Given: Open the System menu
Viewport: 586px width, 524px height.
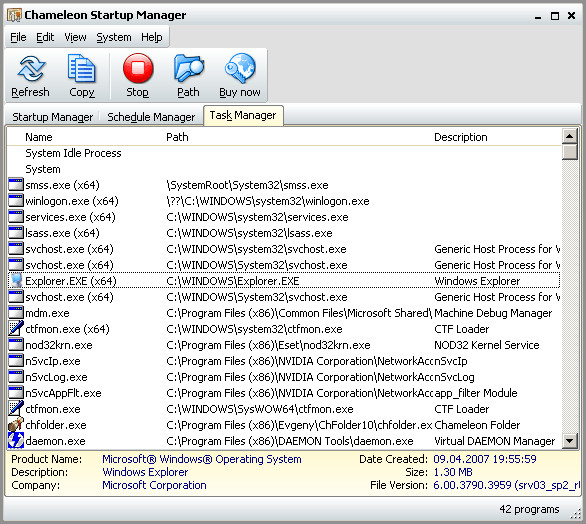Looking at the screenshot, I should (114, 37).
